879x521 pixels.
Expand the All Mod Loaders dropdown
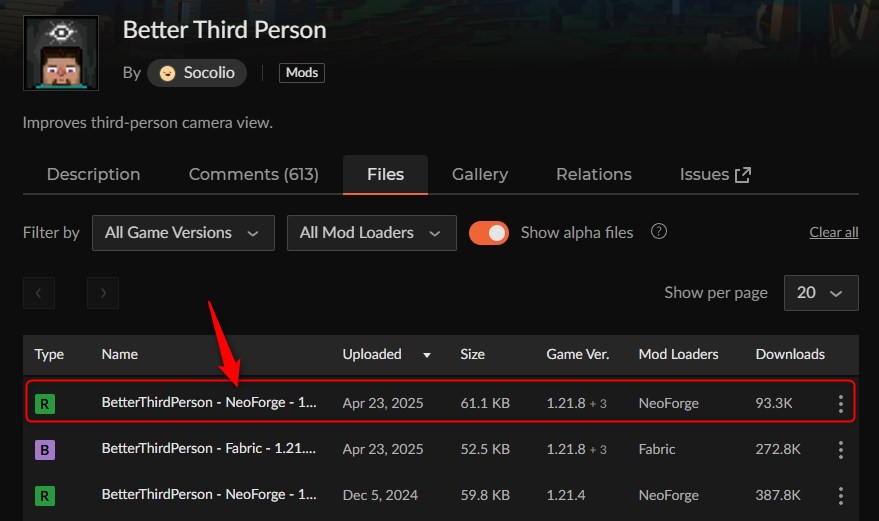[x=372, y=233]
